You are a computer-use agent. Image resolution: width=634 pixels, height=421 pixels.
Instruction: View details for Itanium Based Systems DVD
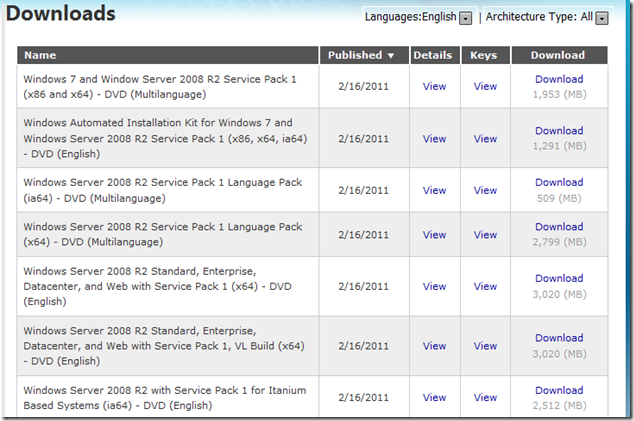435,398
